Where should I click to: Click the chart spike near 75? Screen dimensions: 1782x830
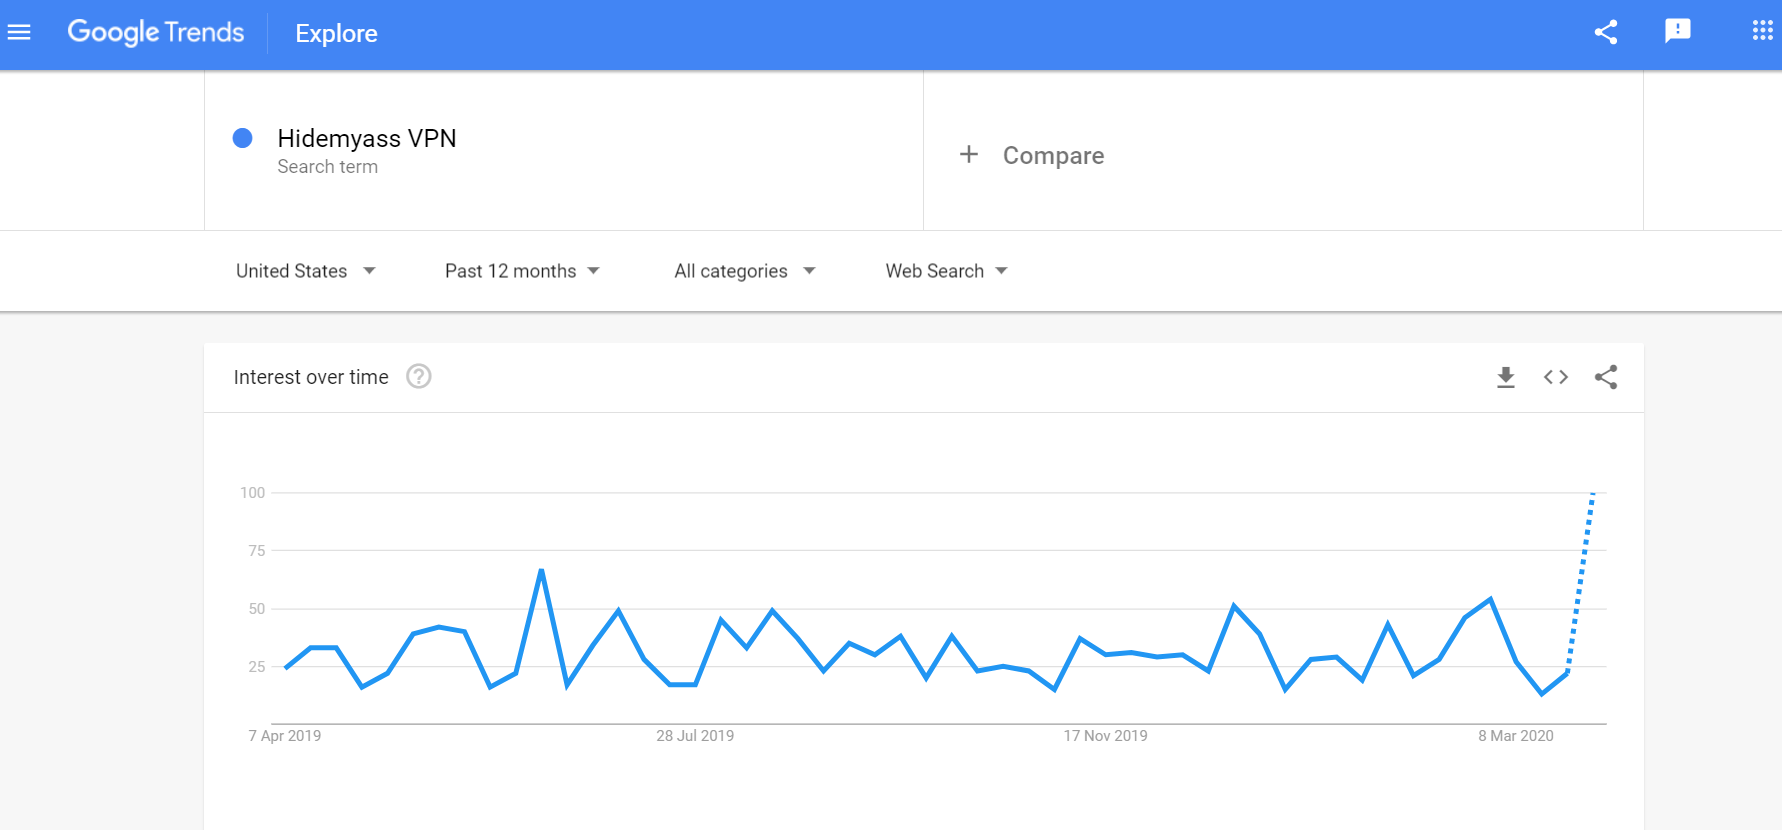pyautogui.click(x=541, y=570)
